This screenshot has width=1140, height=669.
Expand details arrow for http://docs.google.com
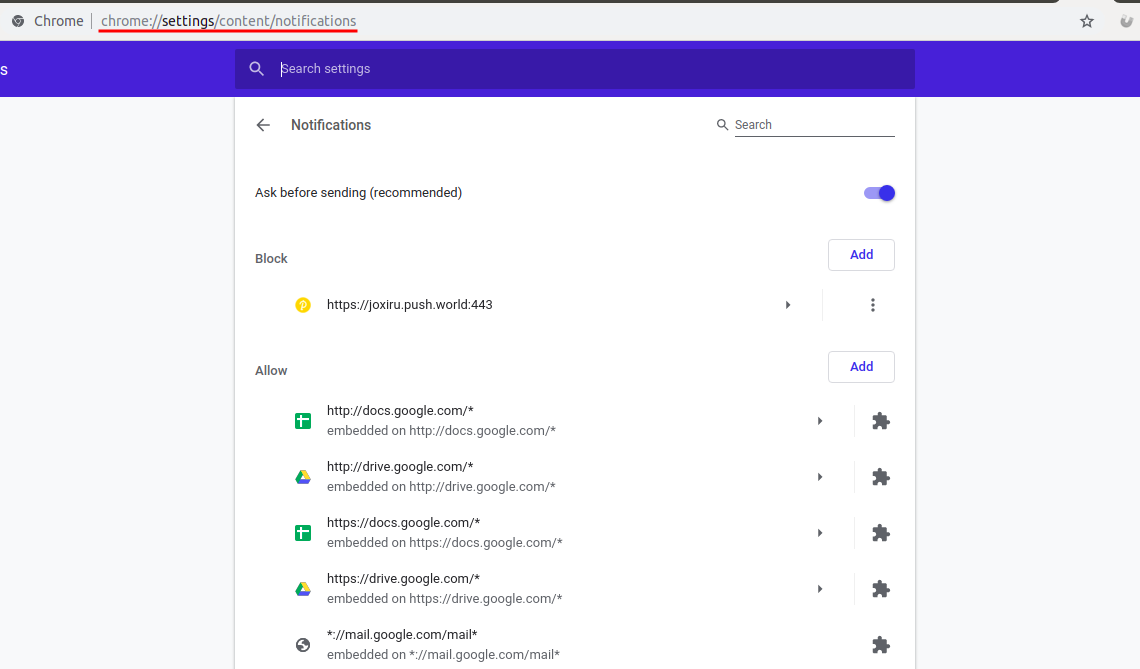click(x=820, y=421)
